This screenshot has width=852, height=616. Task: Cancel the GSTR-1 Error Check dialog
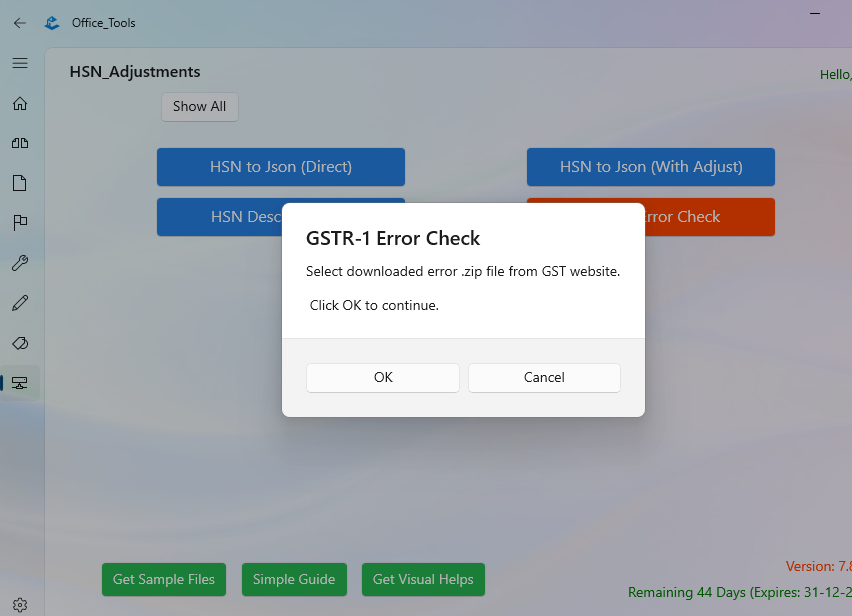pos(544,378)
